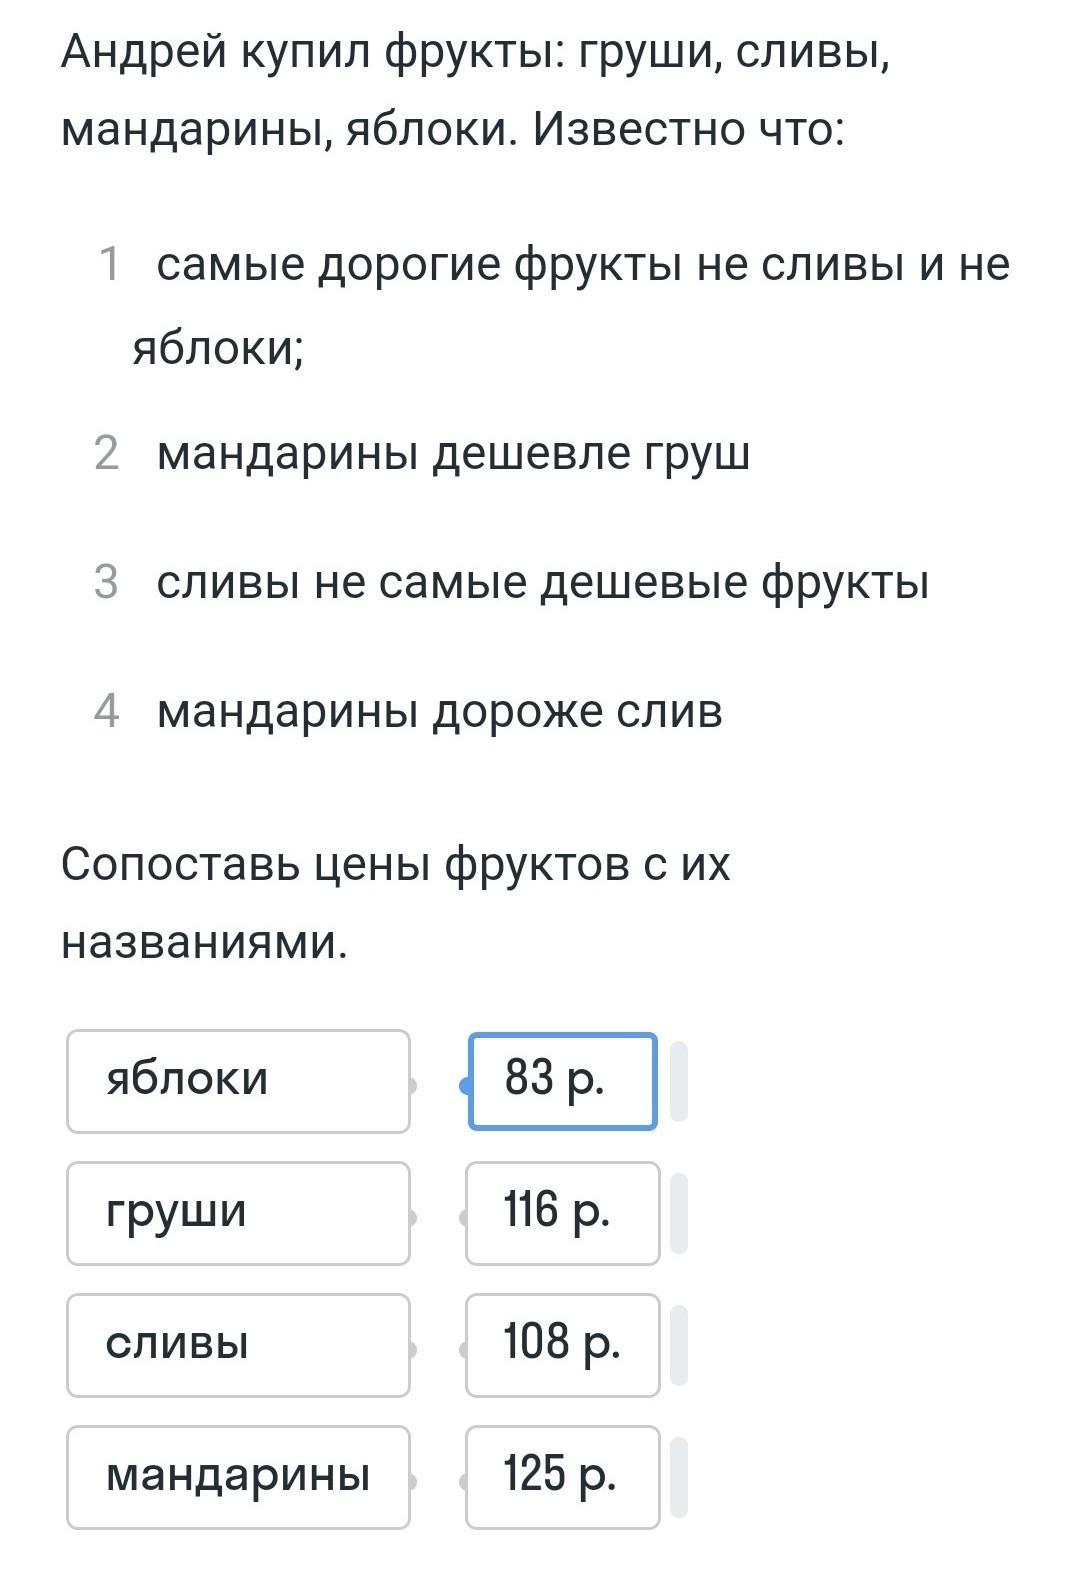
Task: Select the сливы answer box
Action: click(x=238, y=1345)
